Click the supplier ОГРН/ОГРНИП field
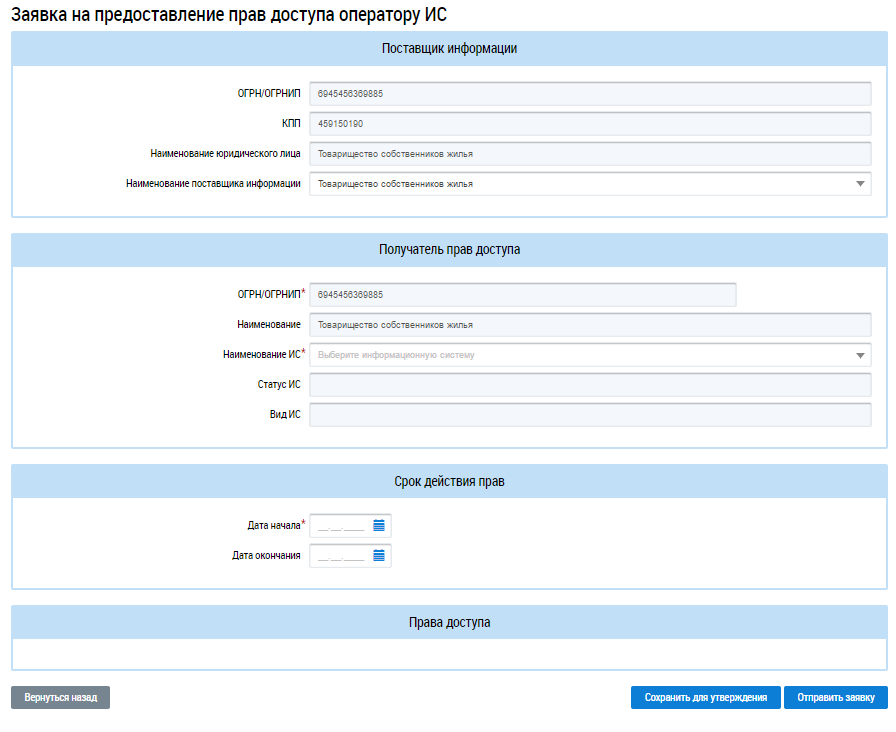The image size is (896, 732). [590, 94]
